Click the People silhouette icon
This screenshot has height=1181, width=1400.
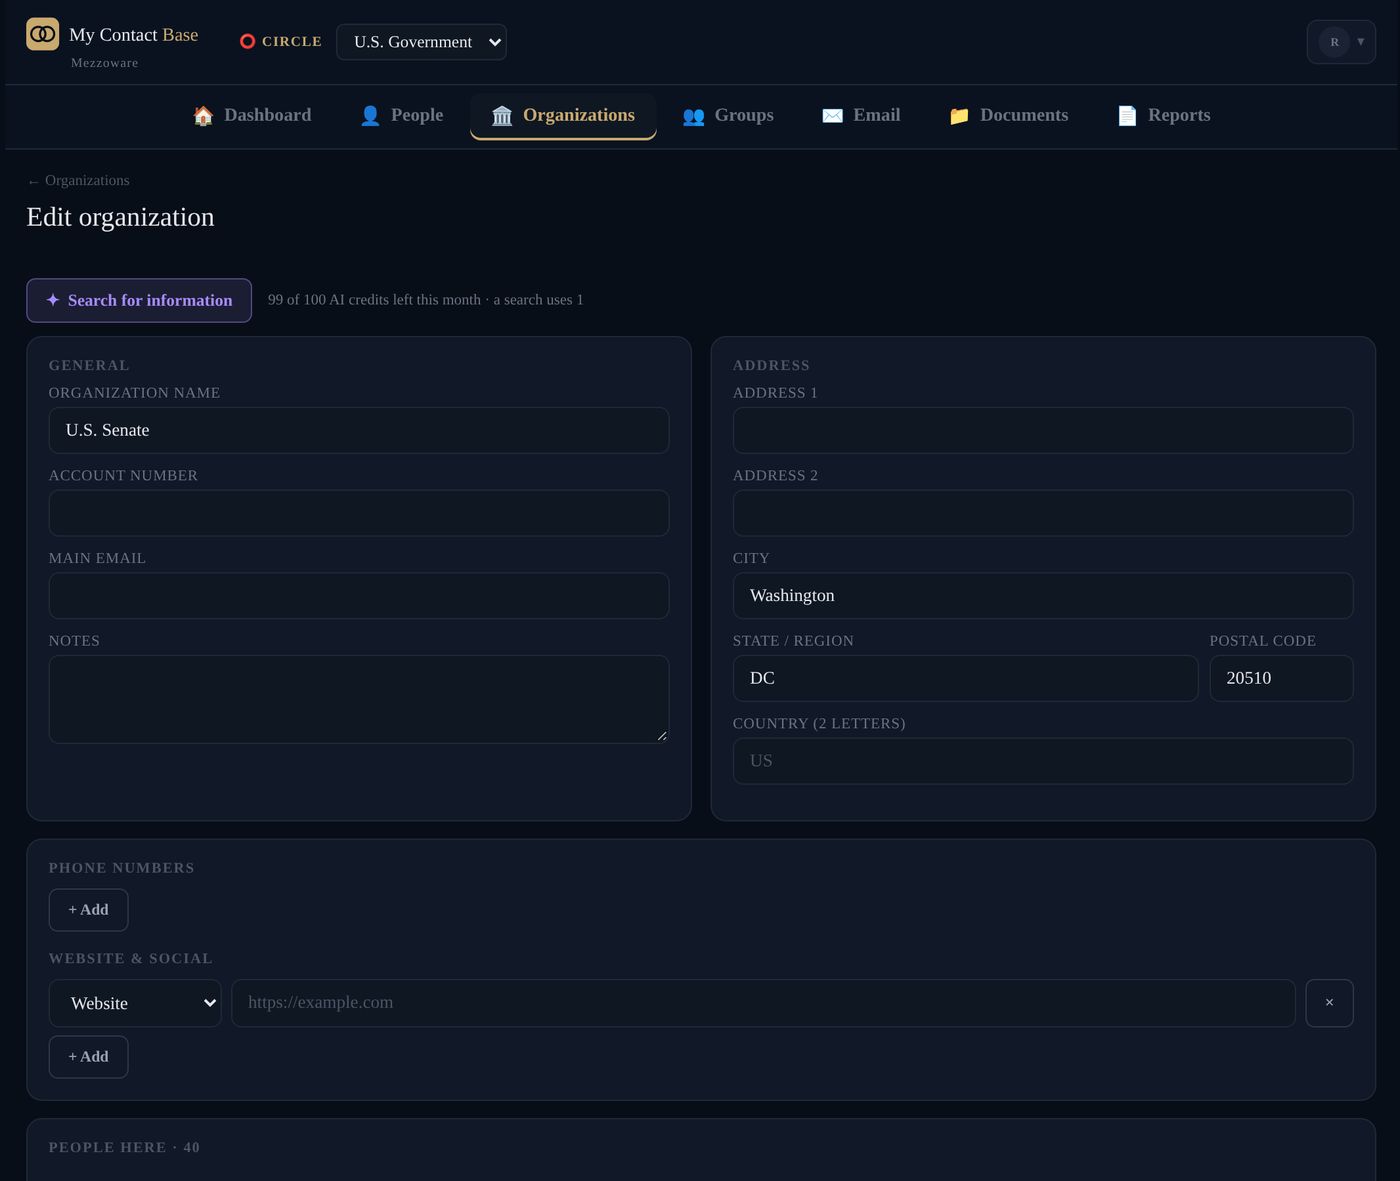coord(370,116)
